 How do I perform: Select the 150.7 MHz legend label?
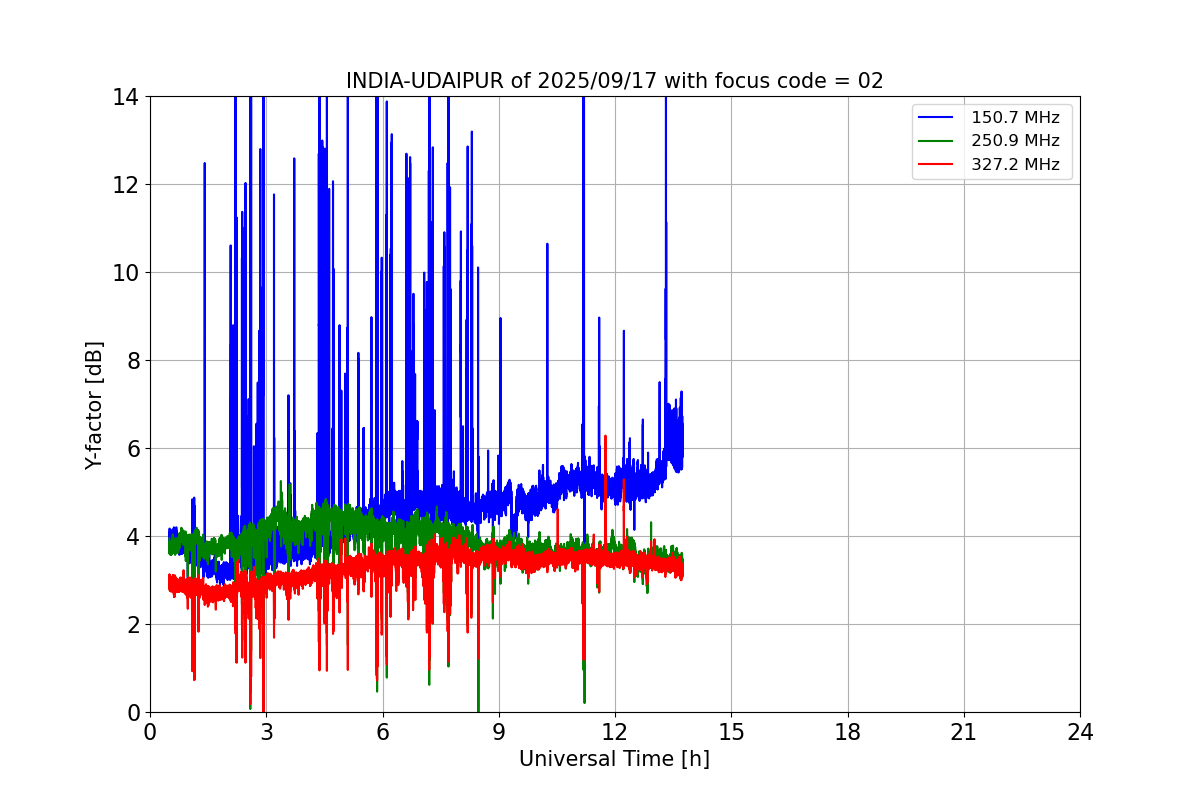[1015, 117]
